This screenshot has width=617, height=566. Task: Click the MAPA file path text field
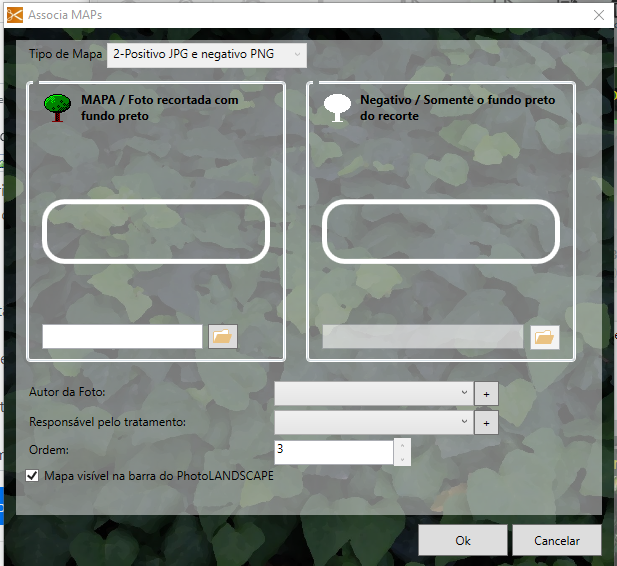122,337
